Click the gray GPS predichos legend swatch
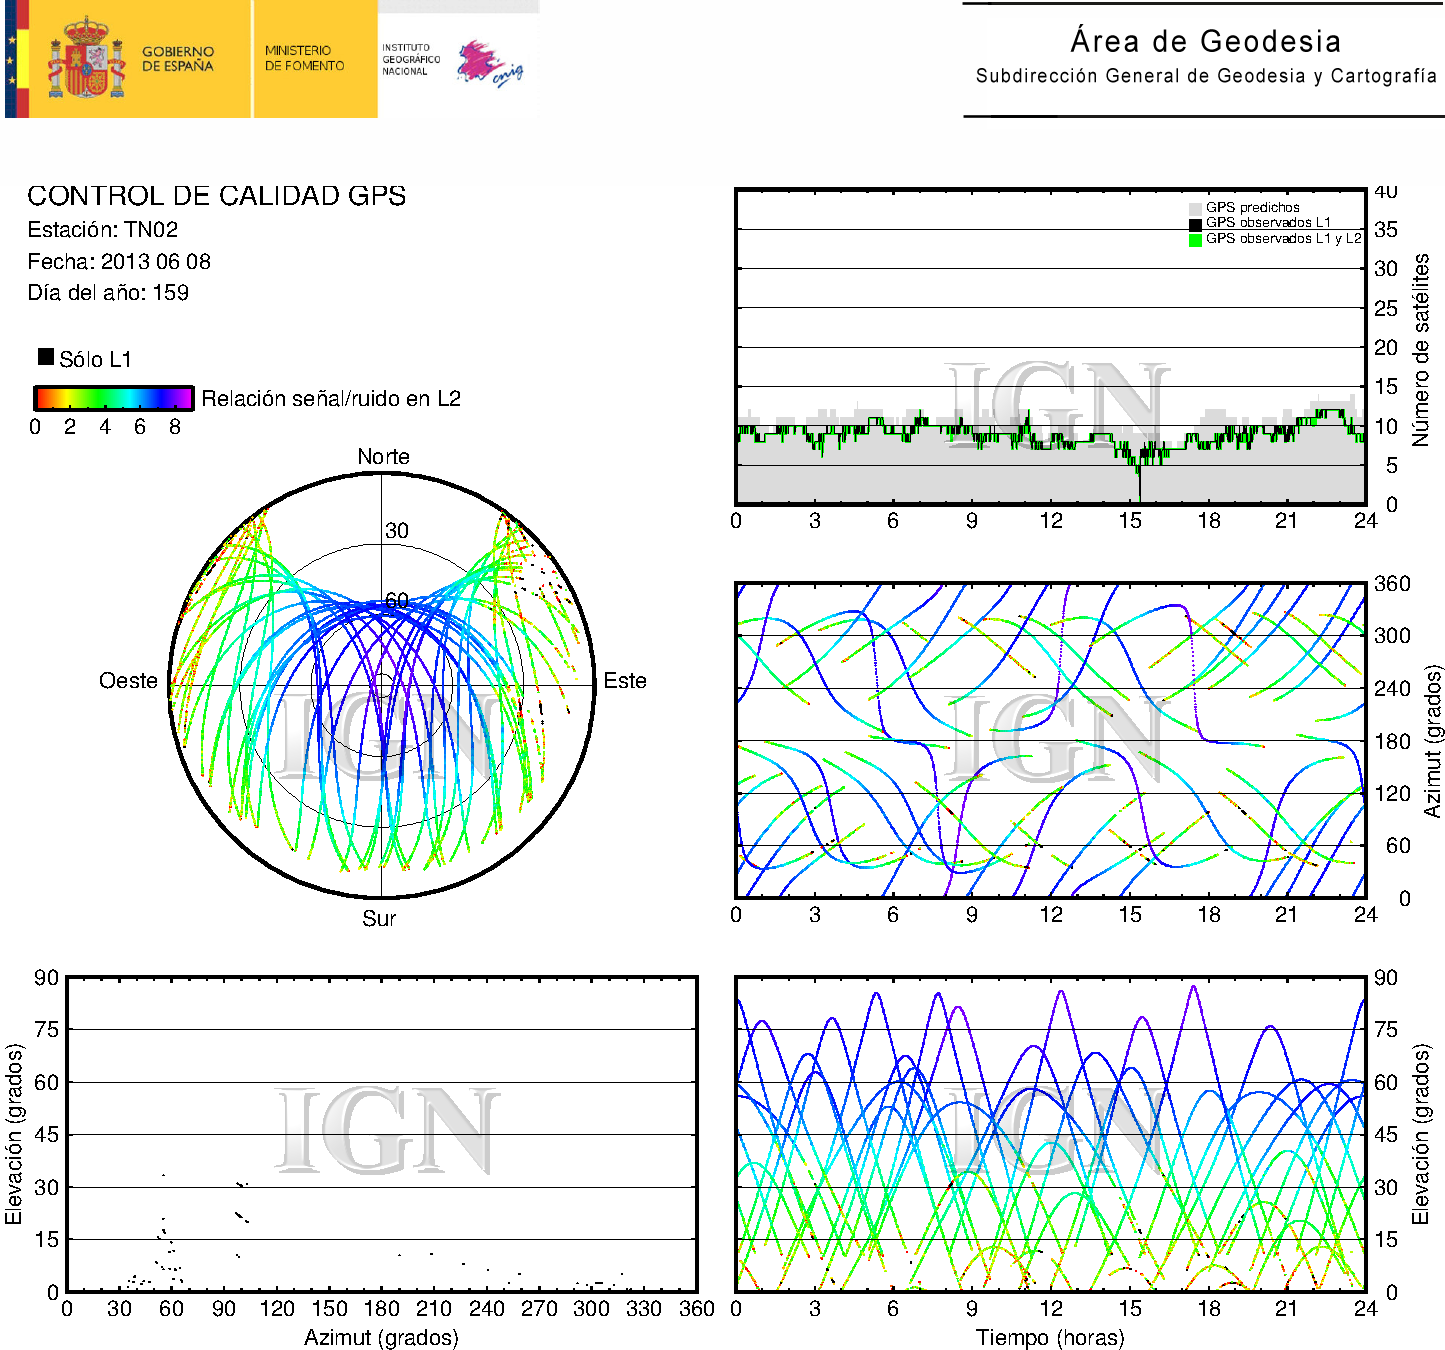 click(1195, 208)
